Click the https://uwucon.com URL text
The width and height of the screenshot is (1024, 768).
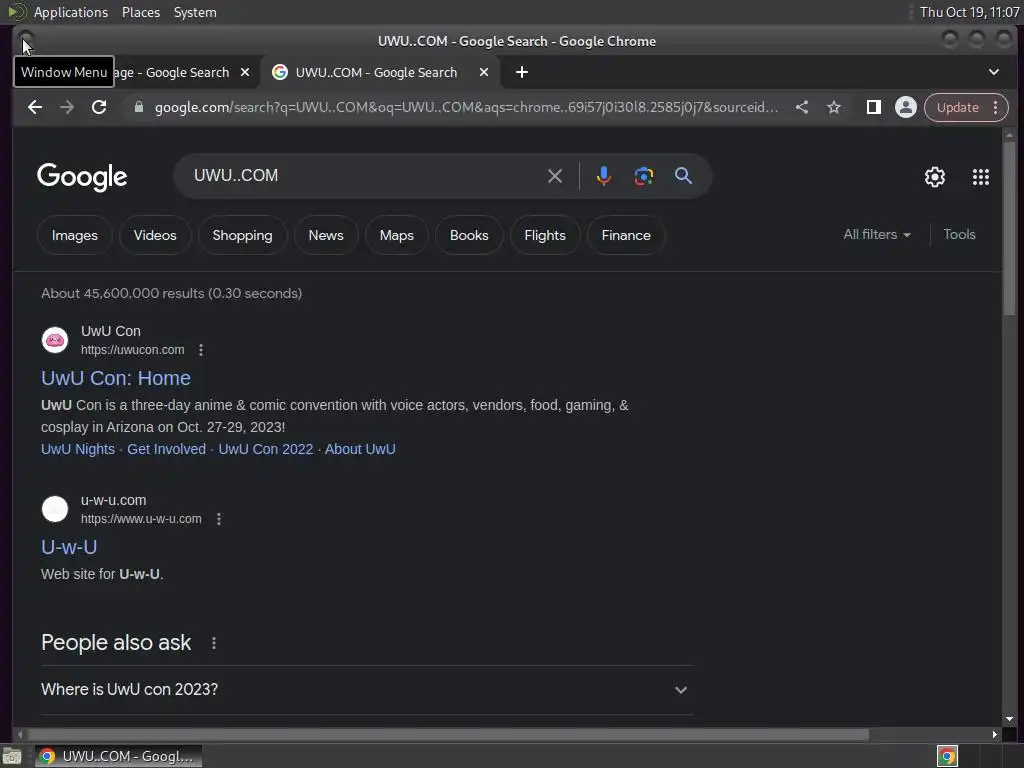point(133,350)
